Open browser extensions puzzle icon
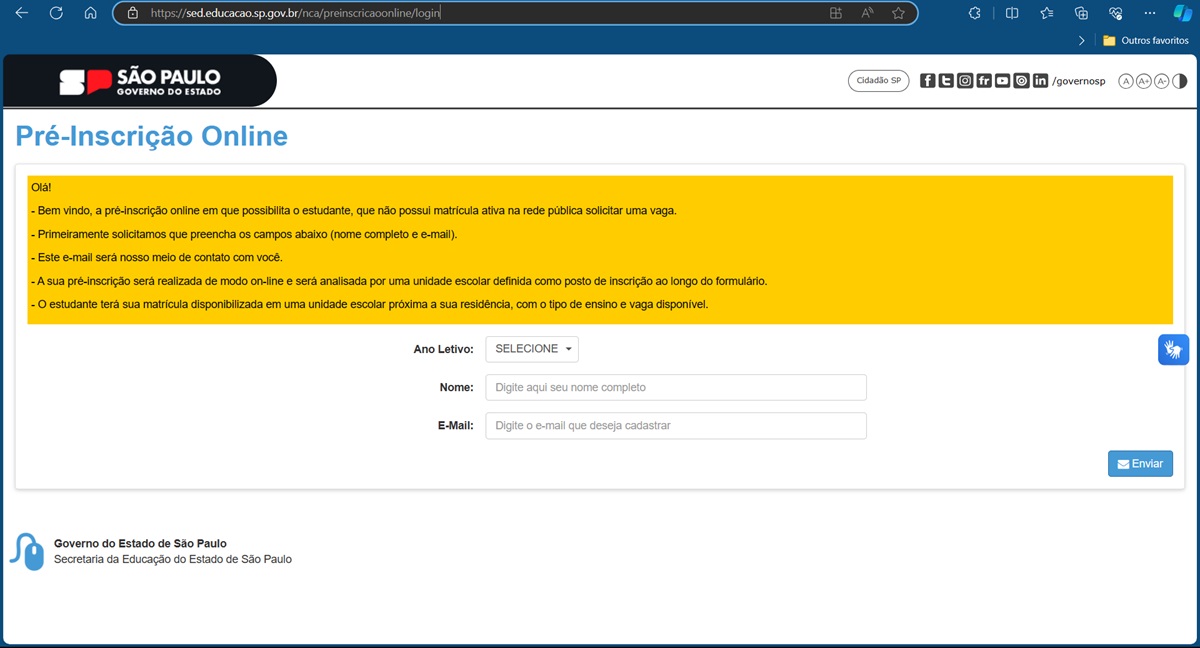This screenshot has width=1200, height=648. tap(975, 13)
